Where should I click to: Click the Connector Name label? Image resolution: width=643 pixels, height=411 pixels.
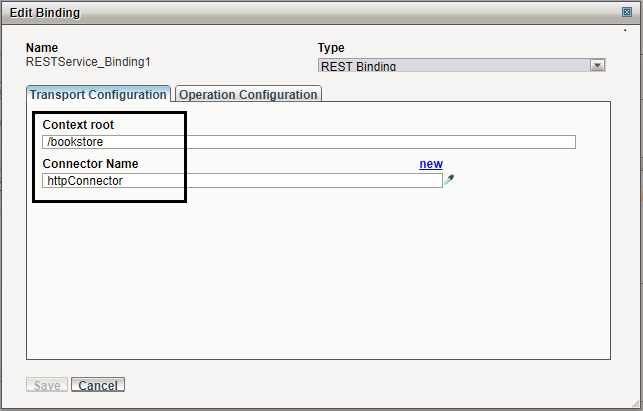pyautogui.click(x=90, y=164)
